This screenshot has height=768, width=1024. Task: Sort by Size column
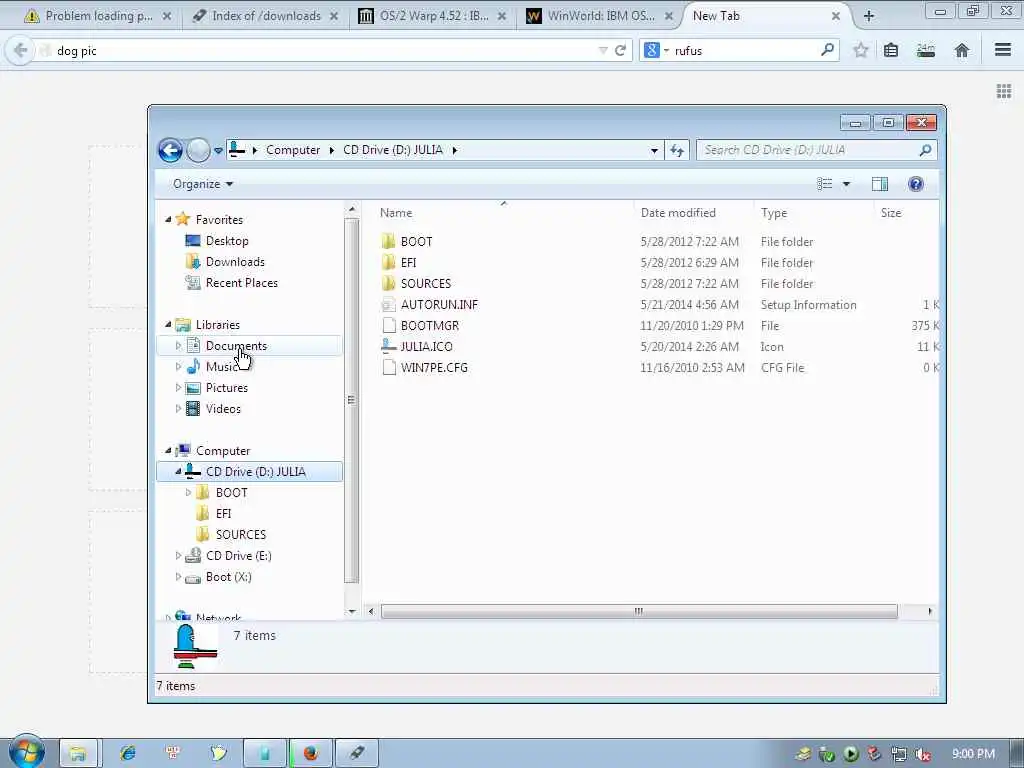point(891,213)
